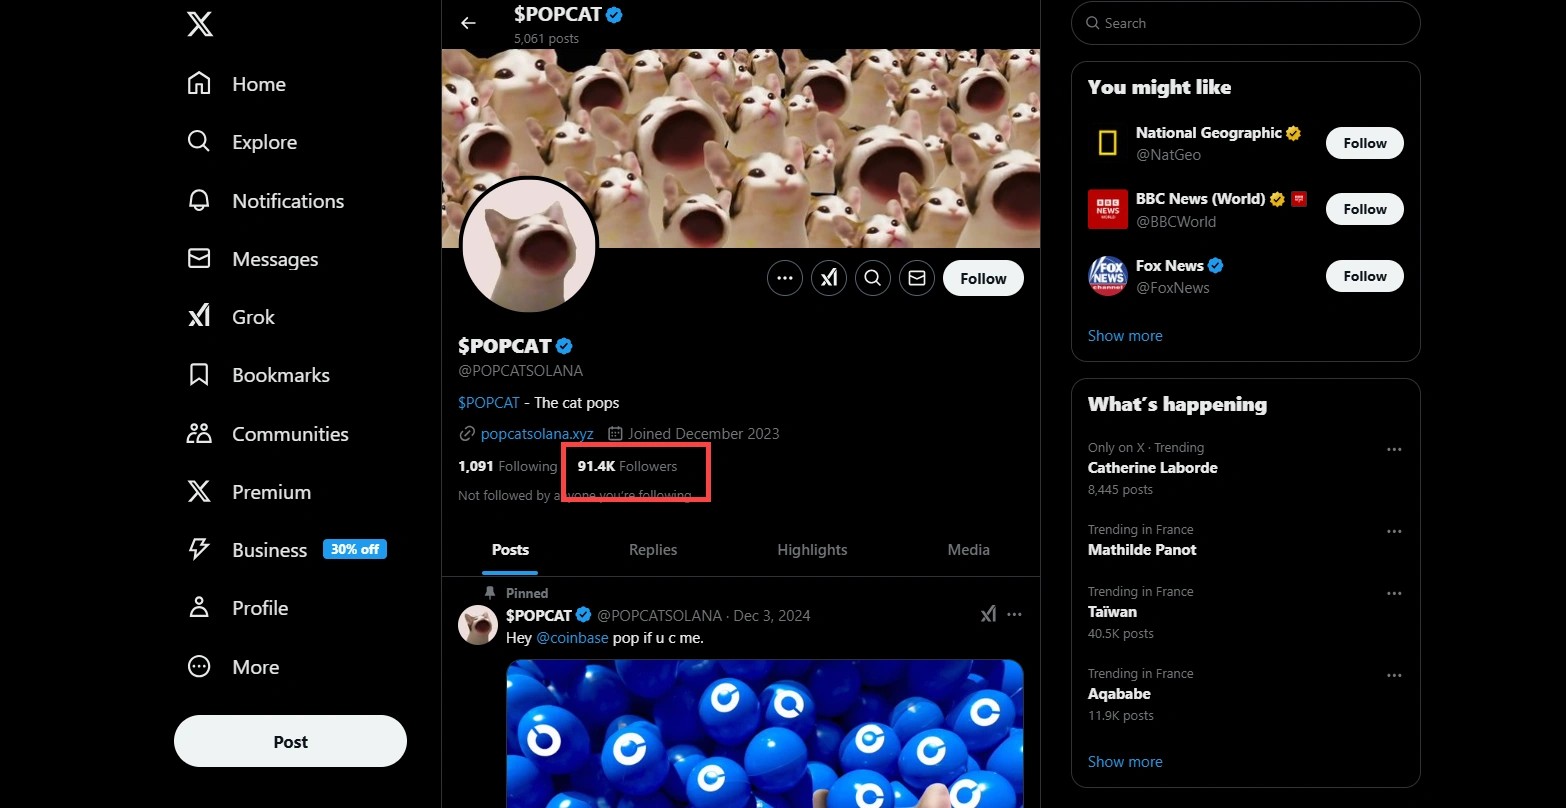Click the More circle icon in sidebar

click(199, 667)
